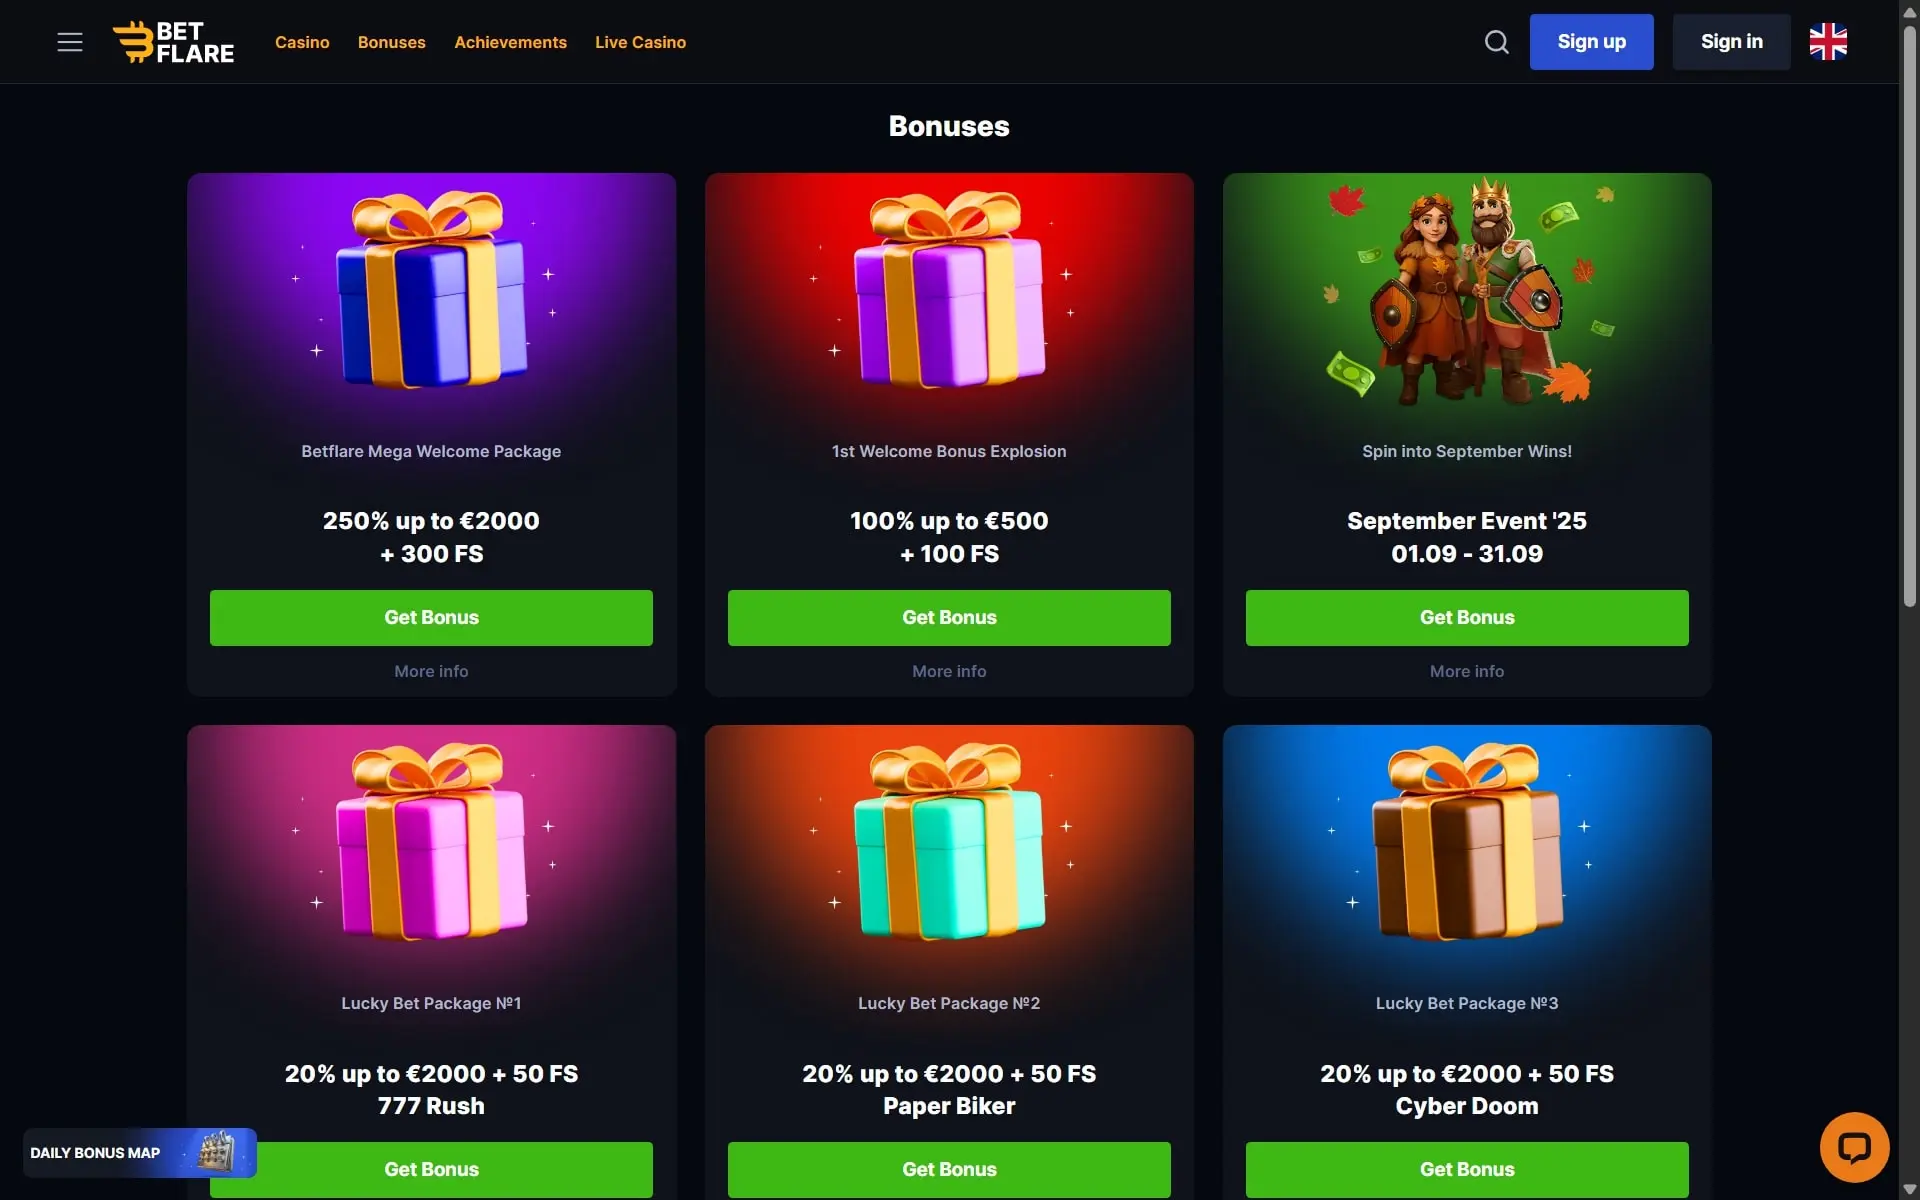Select Live Casino in the navigation

point(640,42)
